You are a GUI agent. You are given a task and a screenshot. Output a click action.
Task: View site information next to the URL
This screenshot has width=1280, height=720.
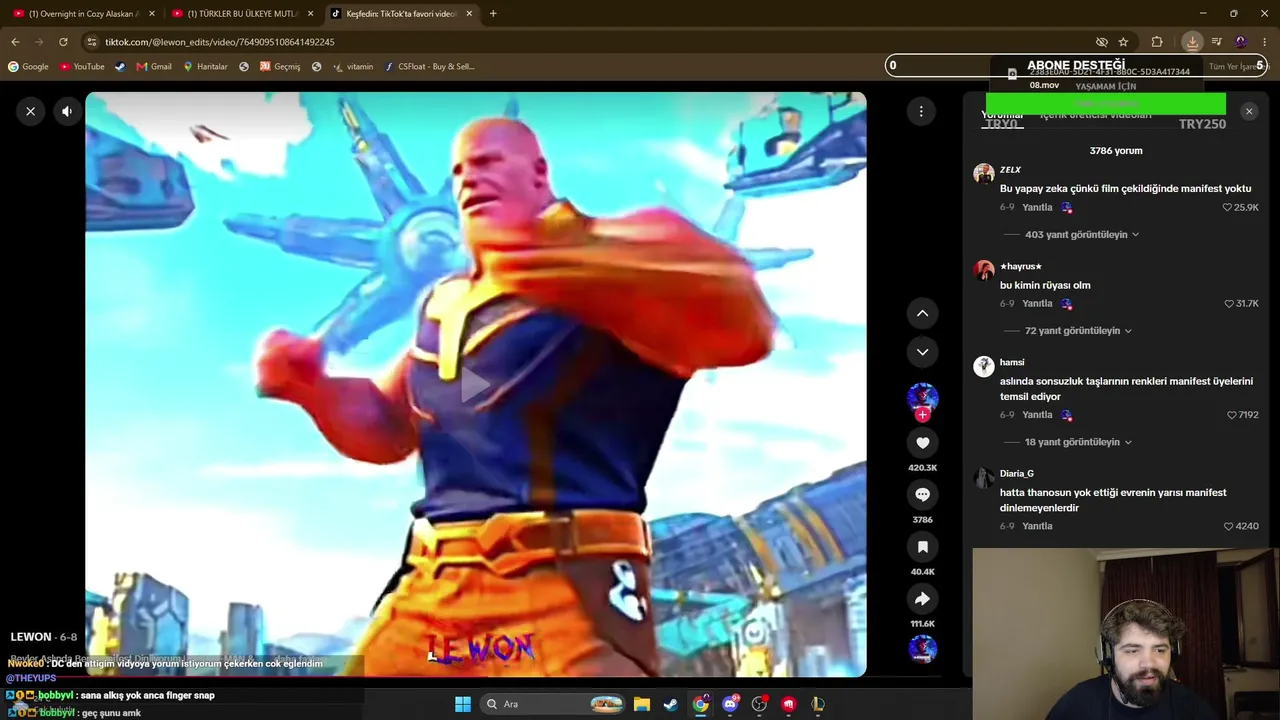(92, 42)
